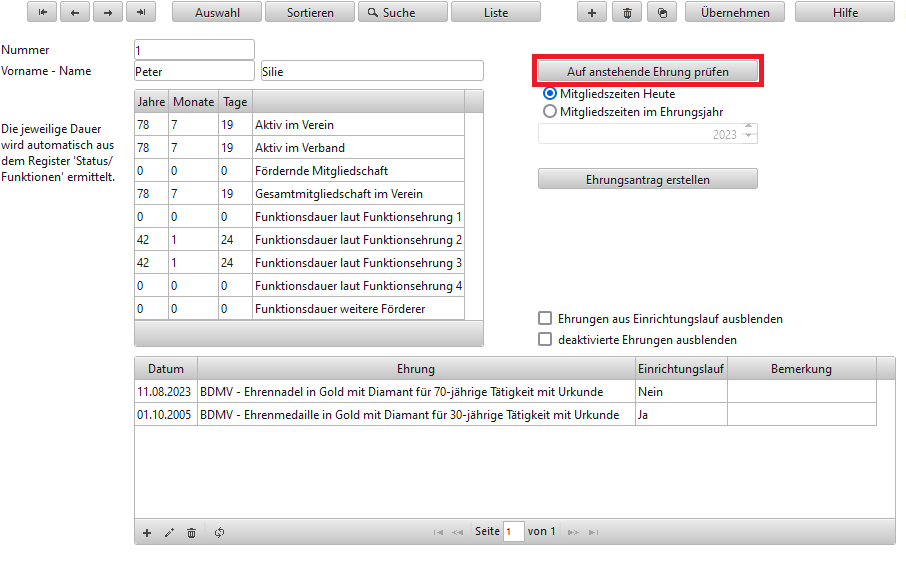Click the Seite page number field

(x=513, y=532)
